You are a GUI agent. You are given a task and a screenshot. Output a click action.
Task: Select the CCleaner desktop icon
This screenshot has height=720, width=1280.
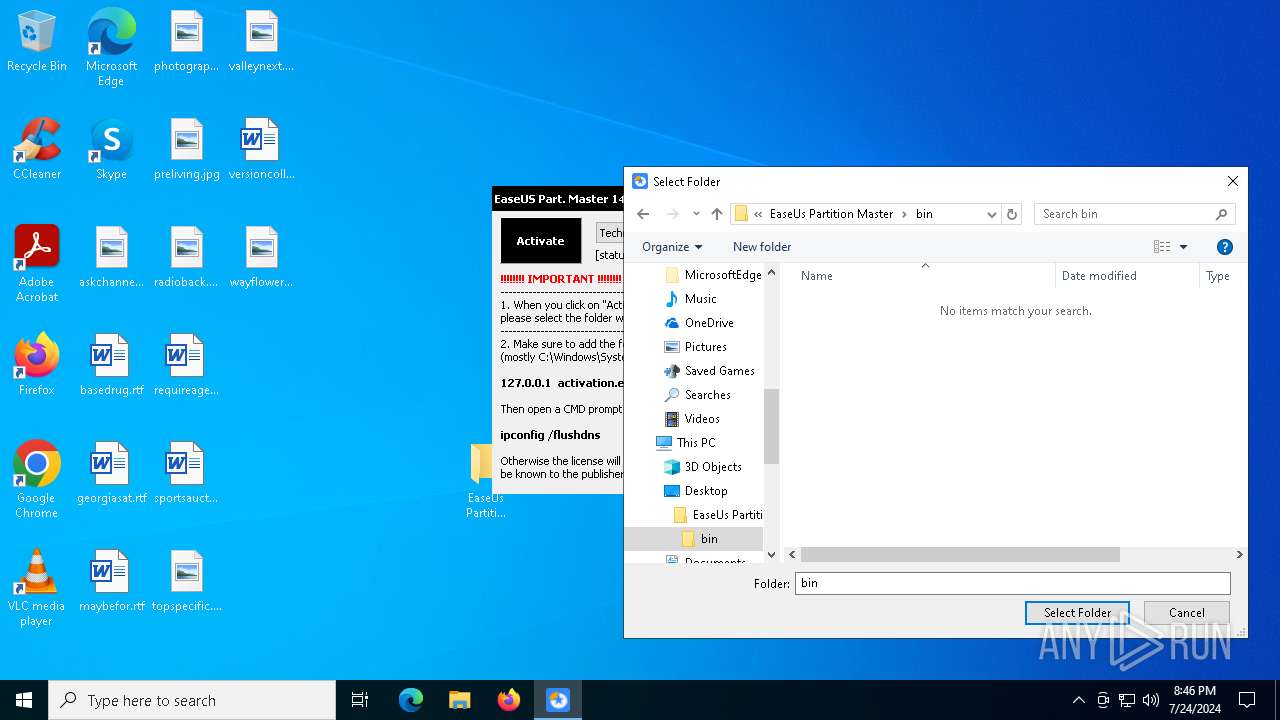click(37, 150)
